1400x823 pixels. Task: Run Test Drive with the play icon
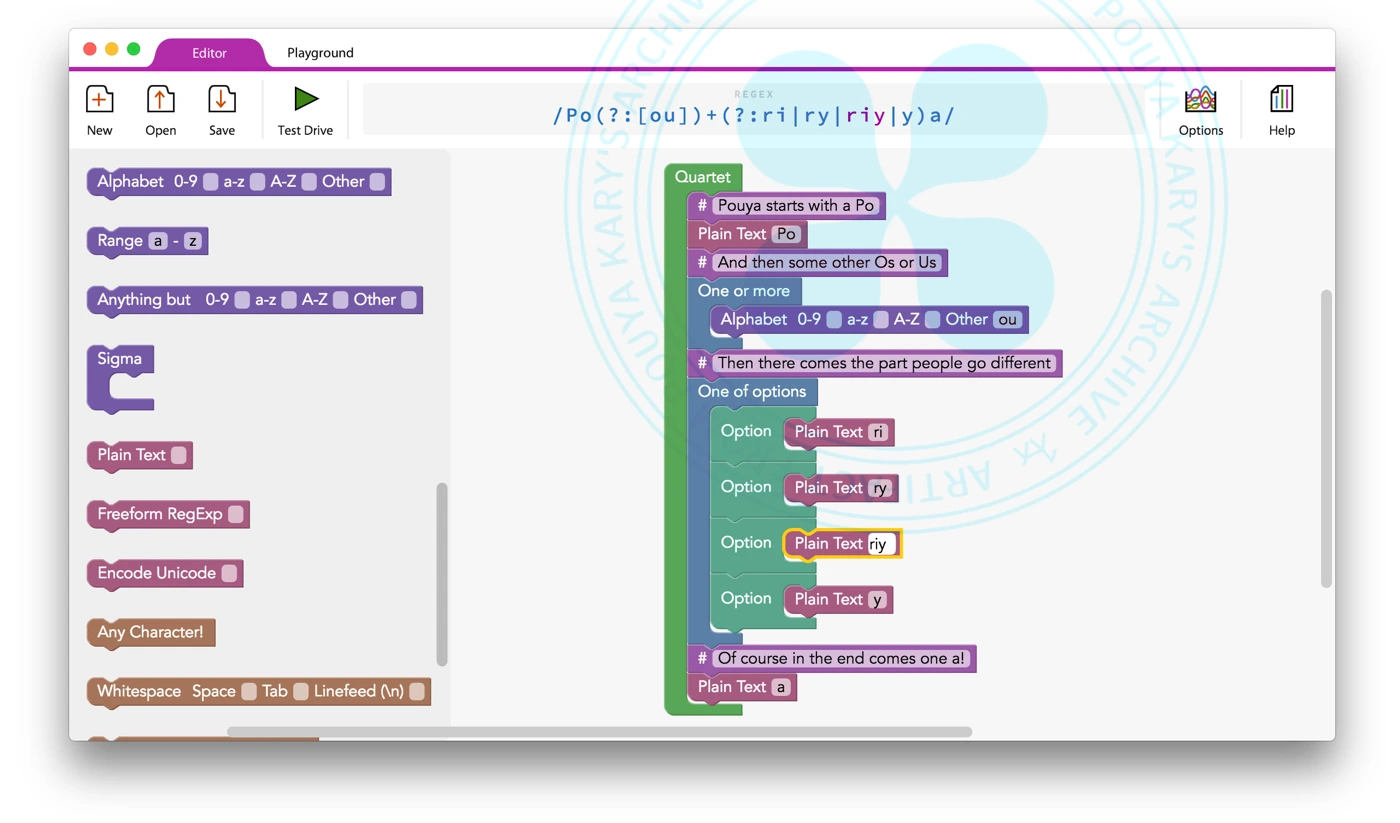(x=305, y=99)
